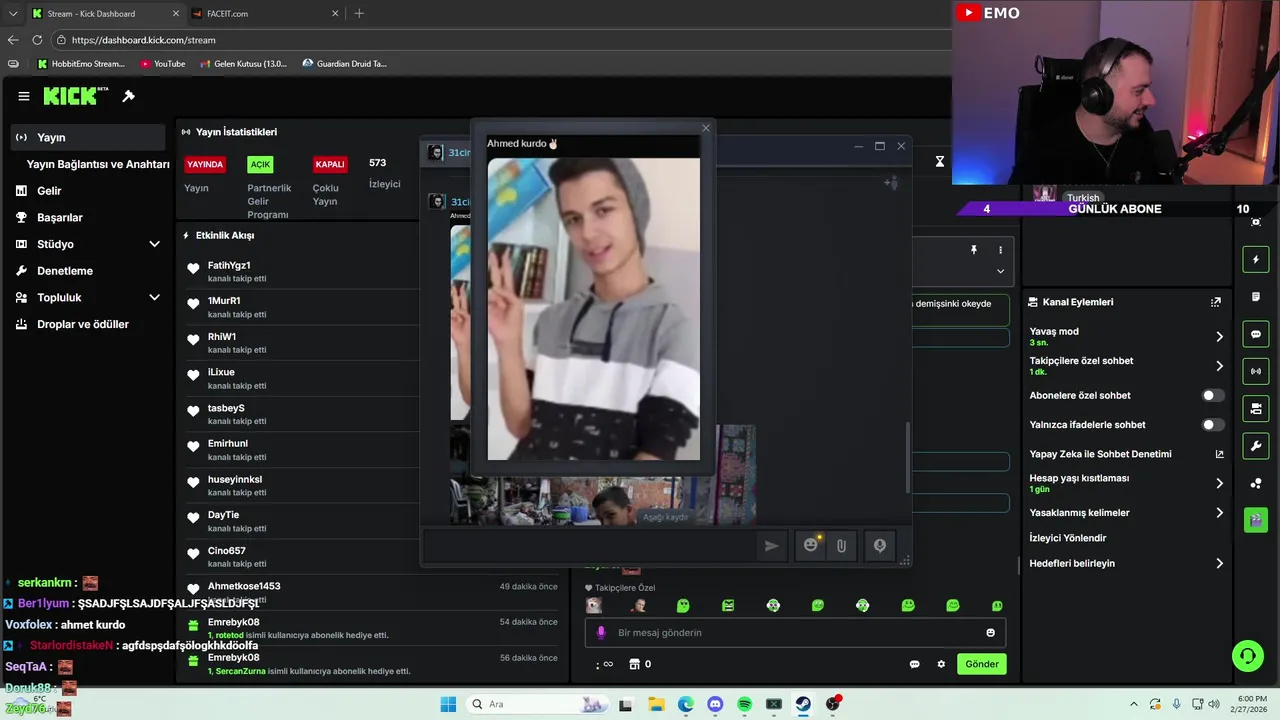This screenshot has width=1280, height=720.
Task: Click add friend icon in Steam chat
Action: (891, 182)
